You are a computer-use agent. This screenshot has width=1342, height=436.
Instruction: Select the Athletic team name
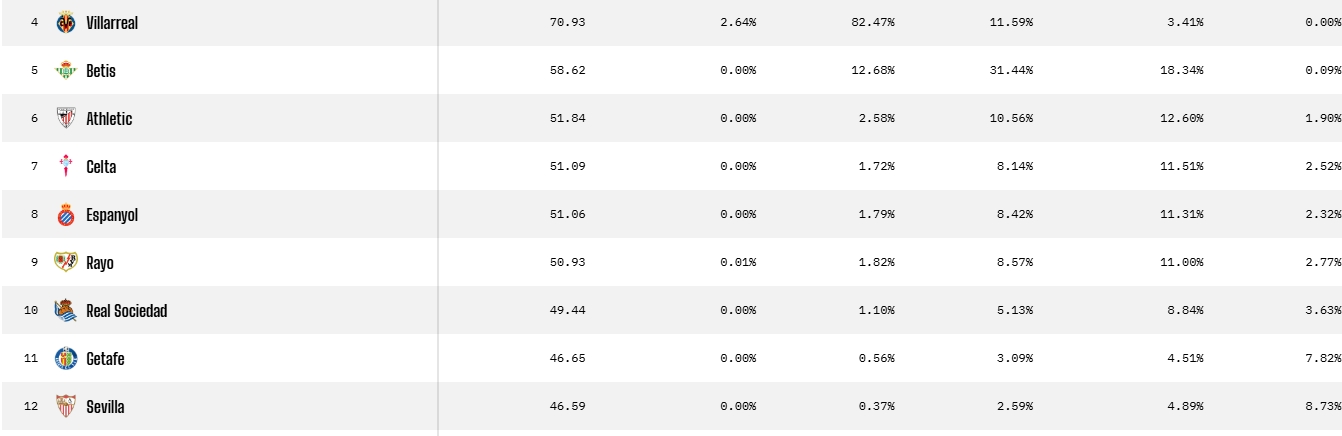(109, 119)
